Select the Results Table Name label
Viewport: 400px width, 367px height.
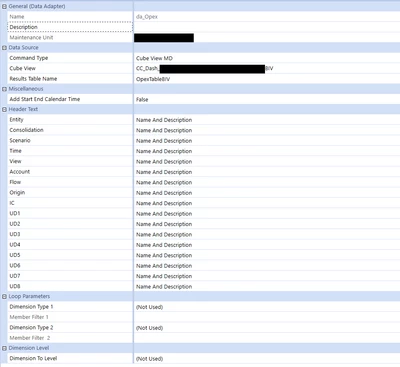click(x=33, y=79)
